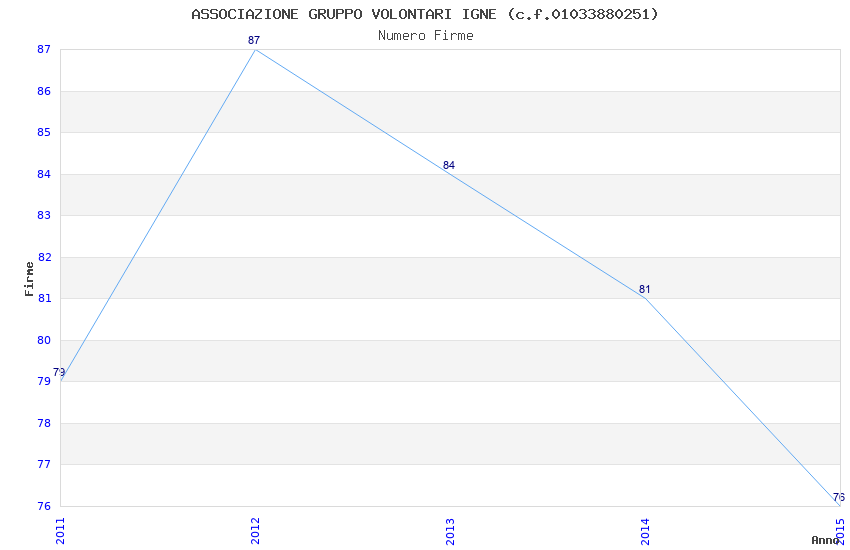Click the y-axis tick value 83
The height and width of the screenshot is (550, 850).
[44, 215]
